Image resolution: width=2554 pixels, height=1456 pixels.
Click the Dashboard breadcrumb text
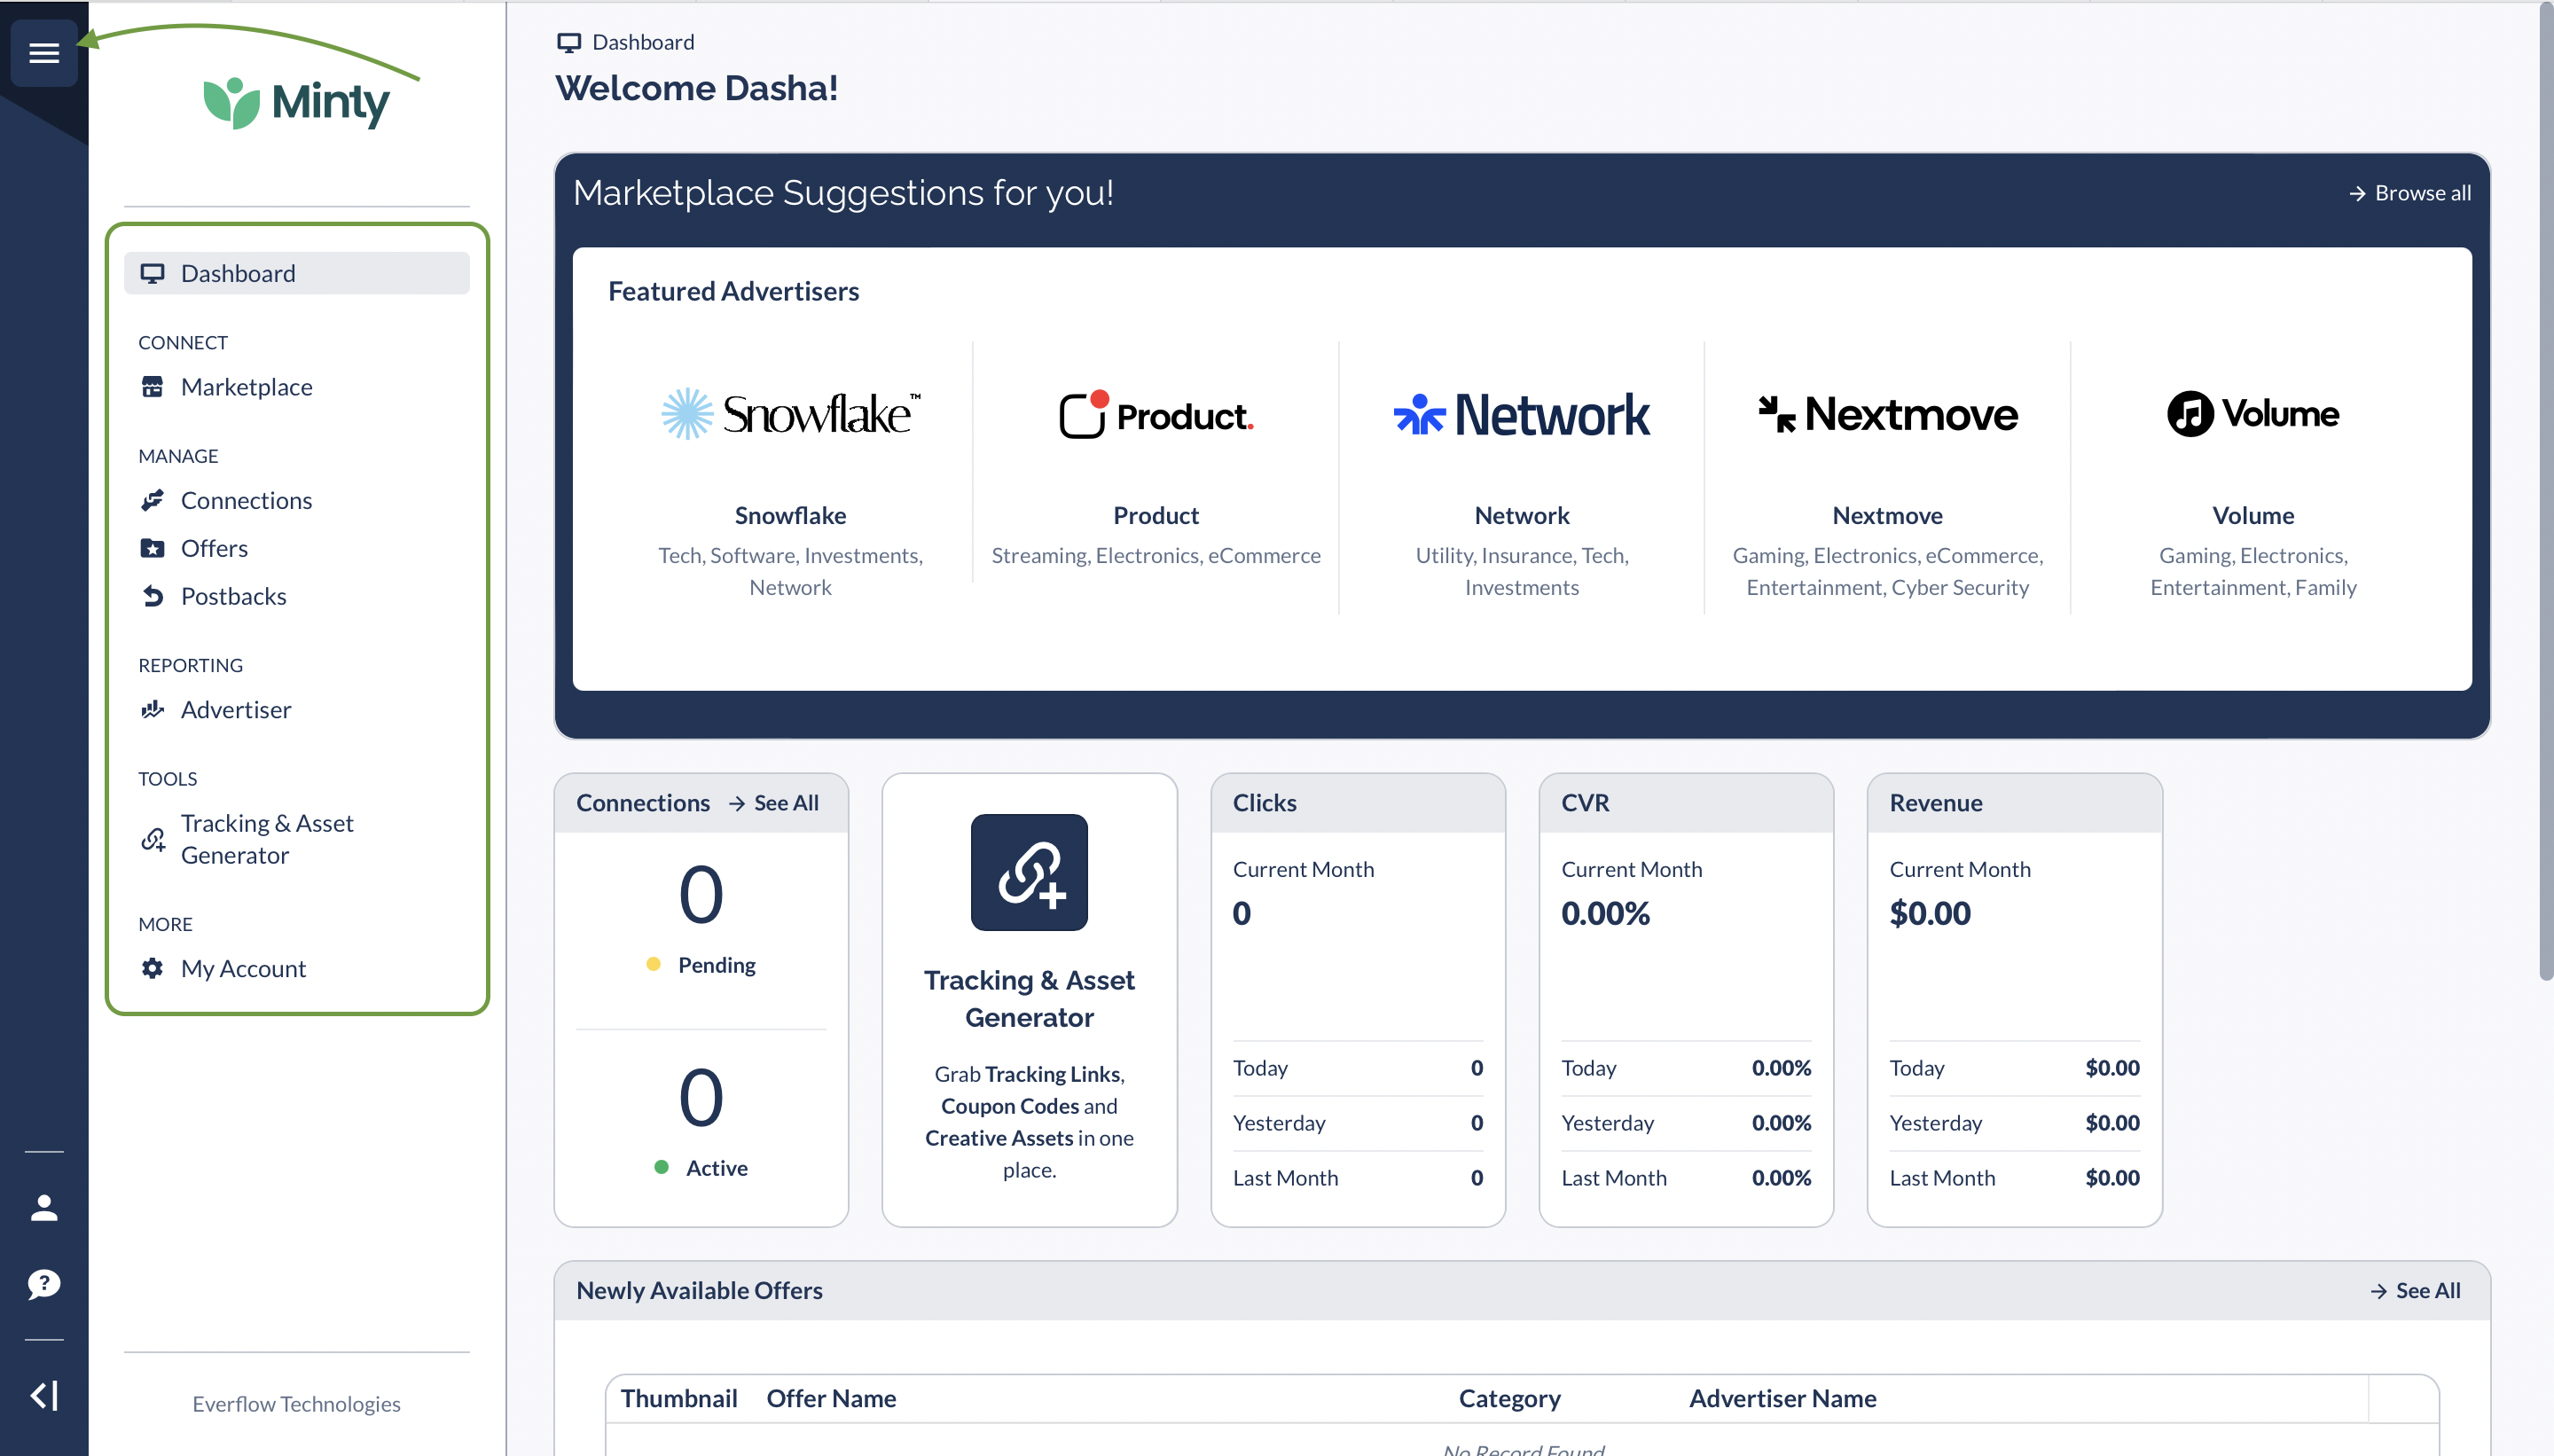[642, 43]
